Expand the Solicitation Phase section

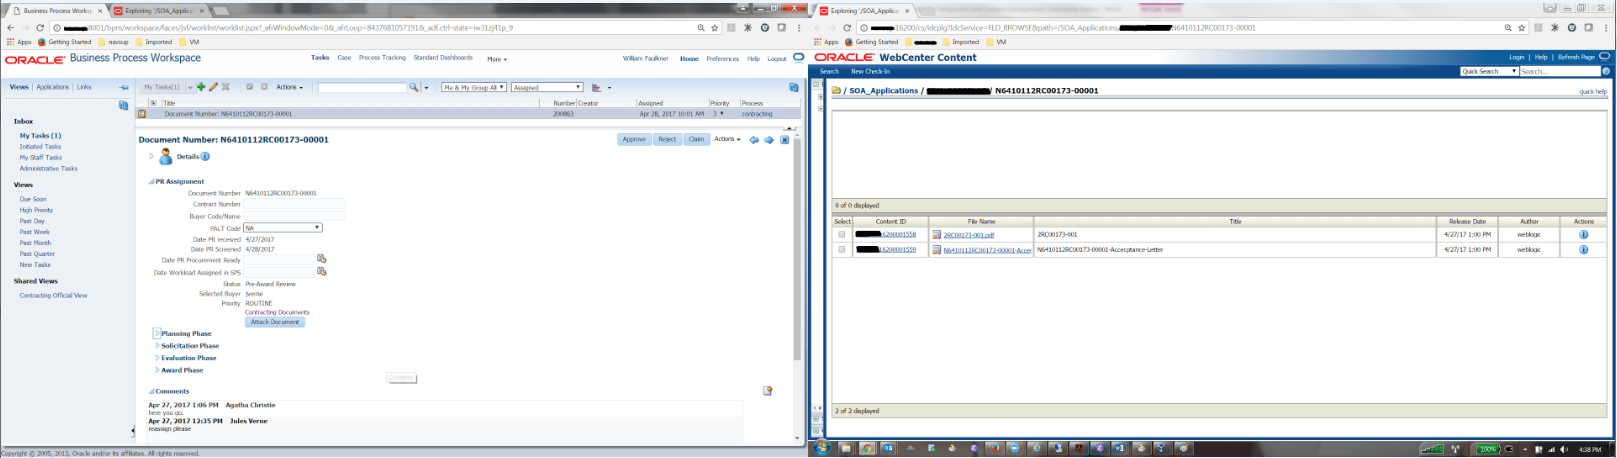(x=157, y=346)
